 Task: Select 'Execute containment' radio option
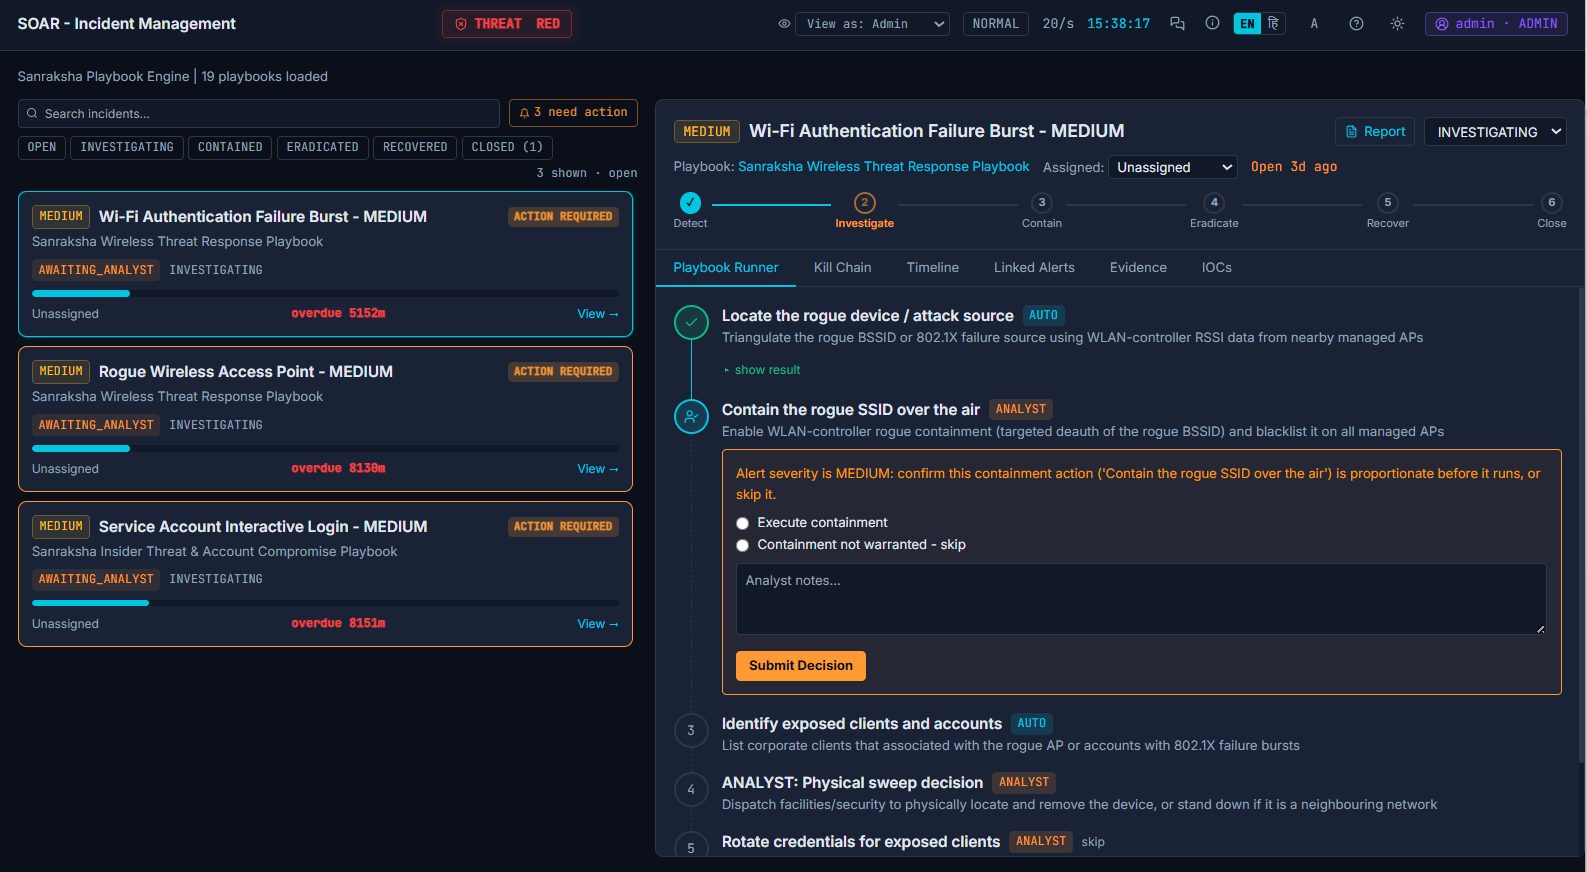point(742,523)
